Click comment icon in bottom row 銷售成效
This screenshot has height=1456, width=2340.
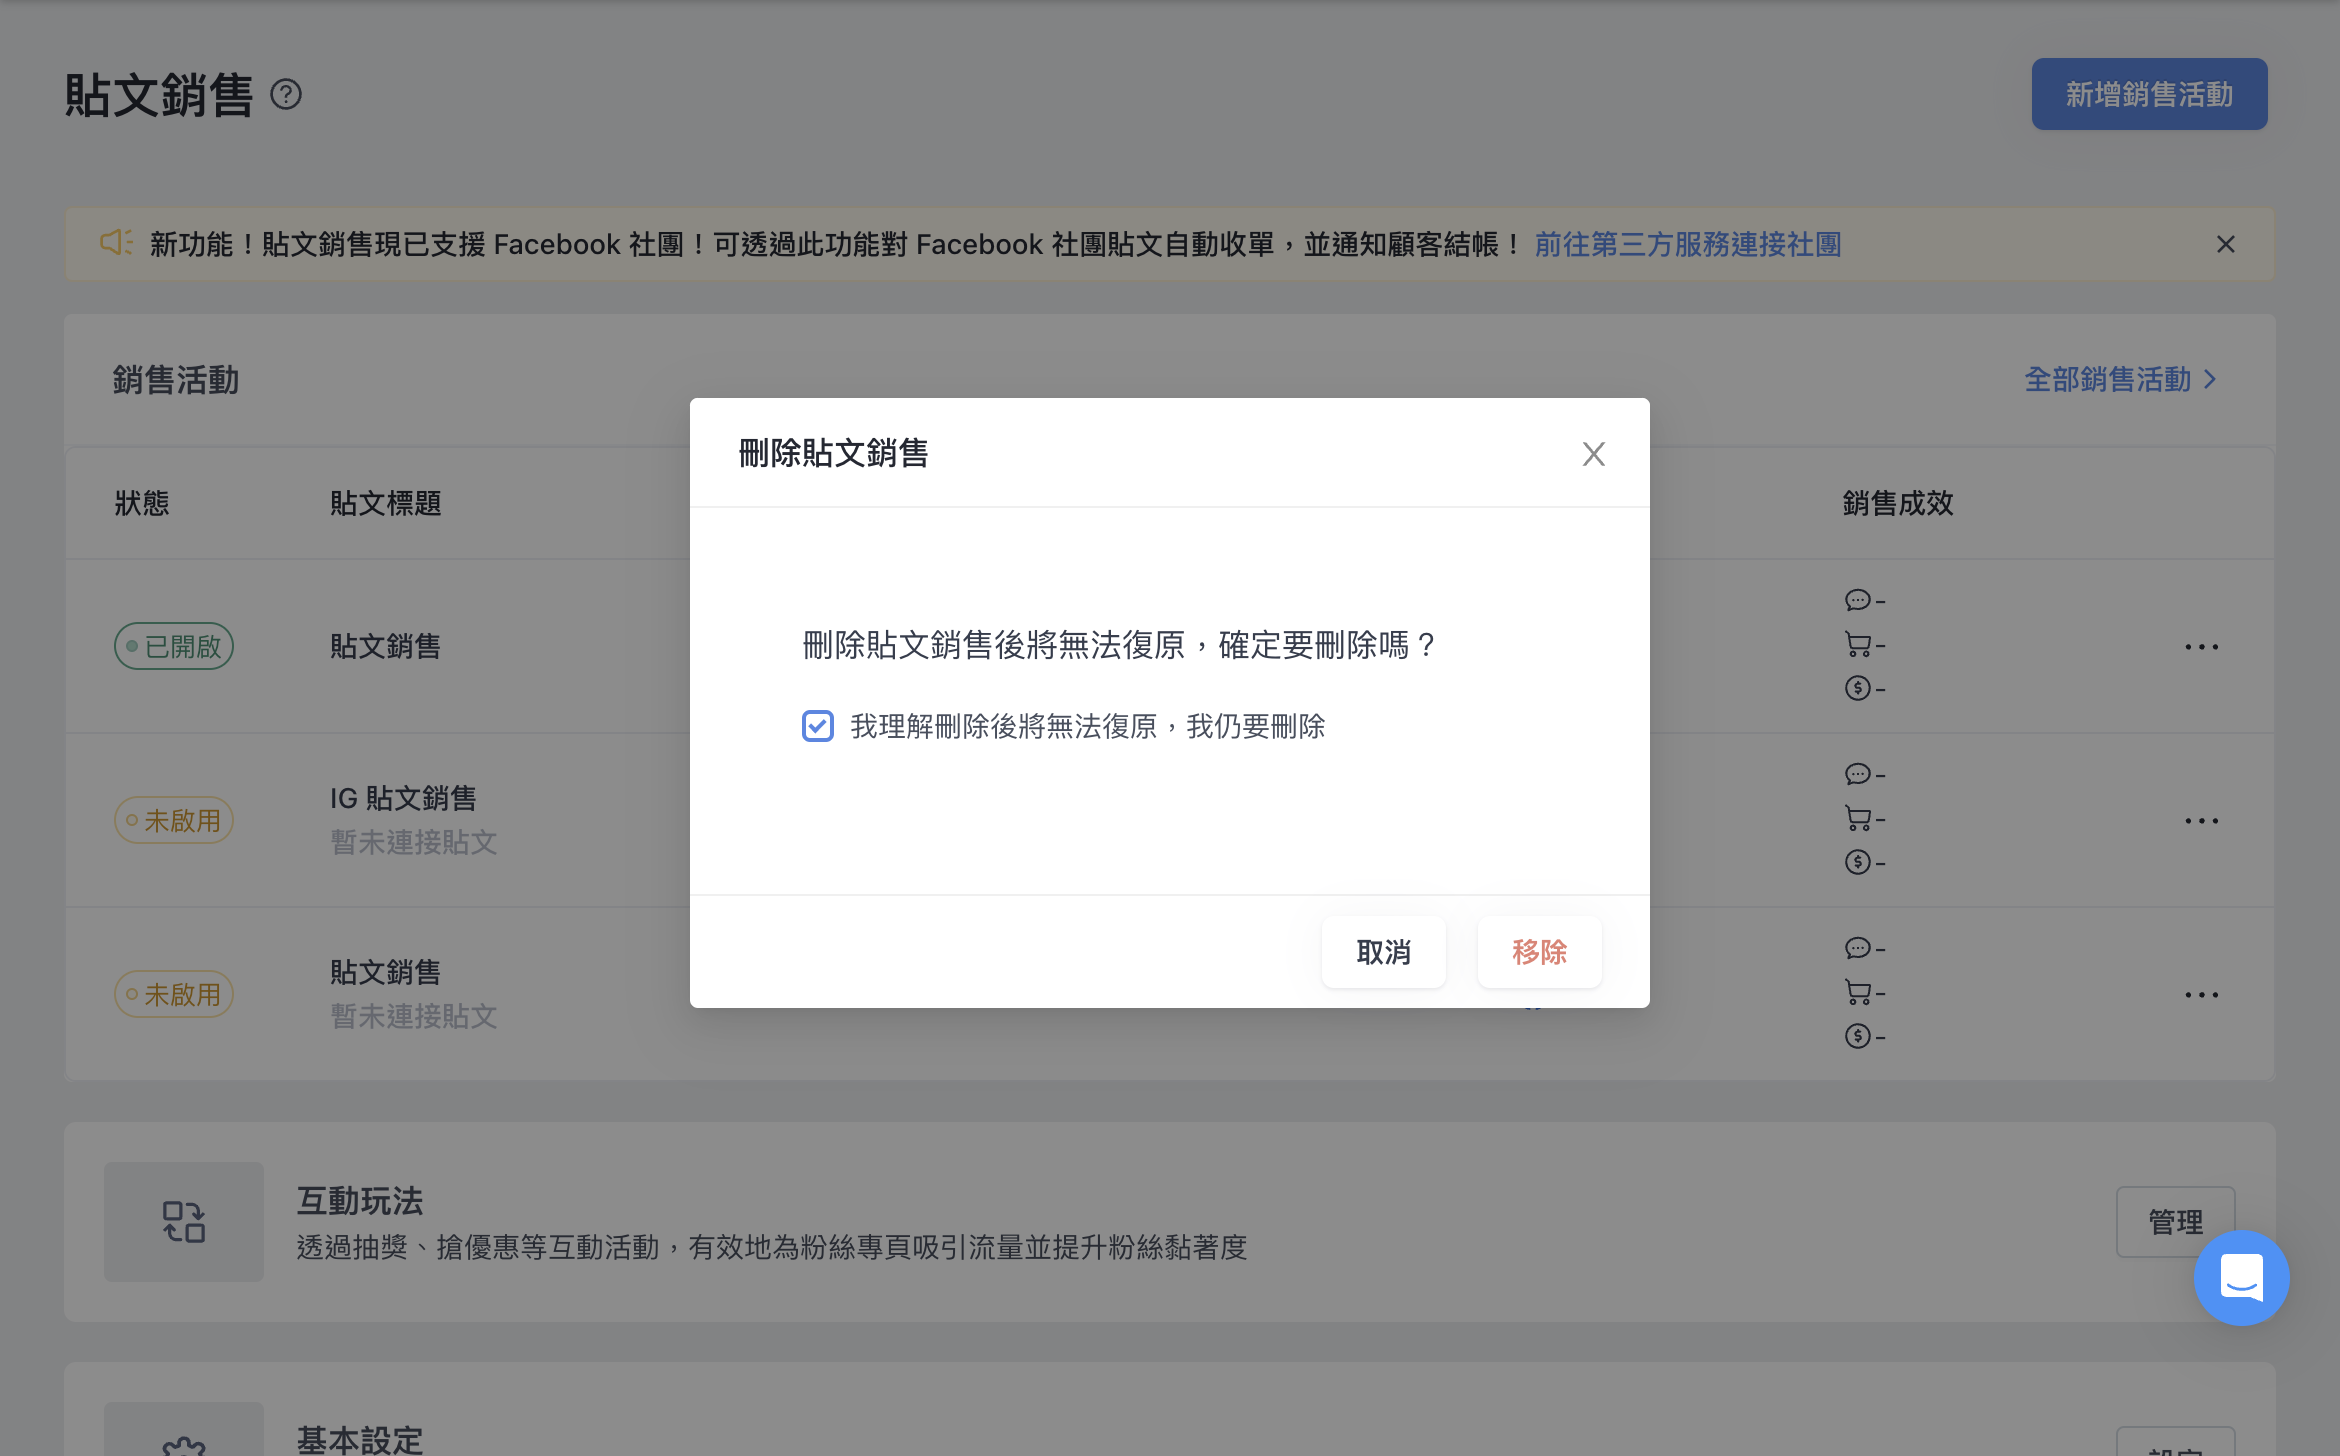tap(1858, 948)
